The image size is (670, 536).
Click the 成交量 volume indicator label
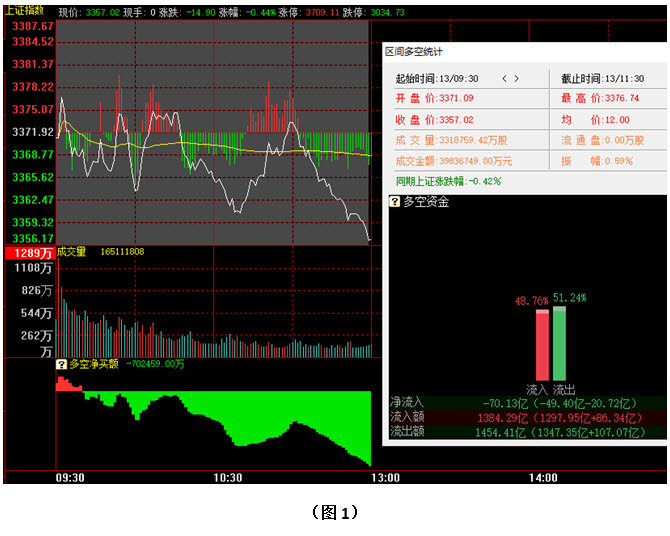[x=72, y=251]
